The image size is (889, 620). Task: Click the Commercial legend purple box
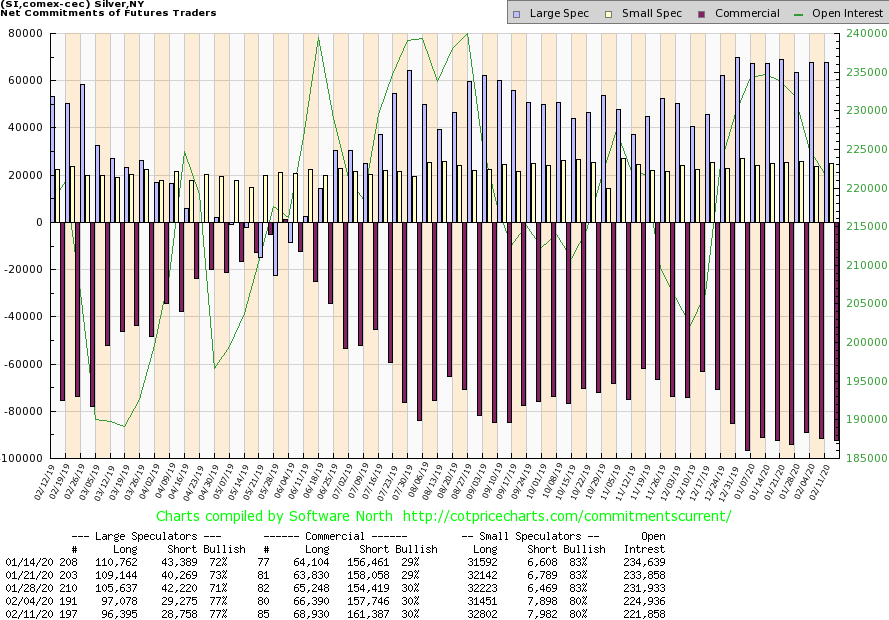tap(703, 14)
